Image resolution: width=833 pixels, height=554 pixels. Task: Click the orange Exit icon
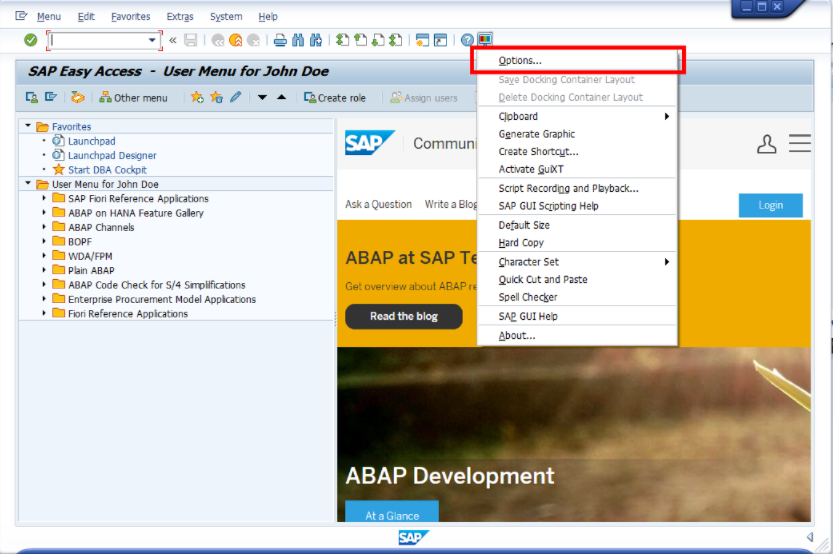point(235,40)
